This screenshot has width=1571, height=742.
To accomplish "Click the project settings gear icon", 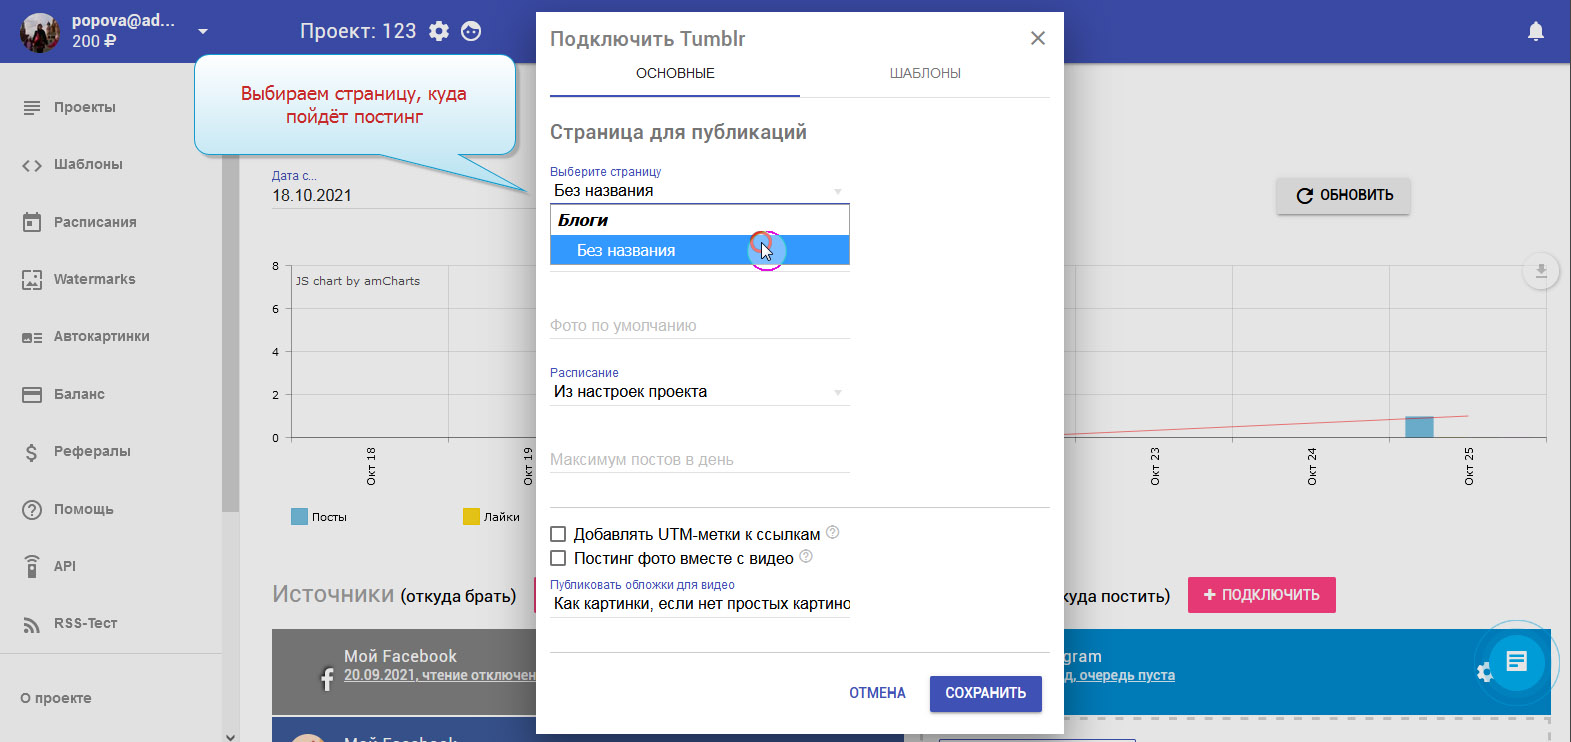I will [x=439, y=31].
